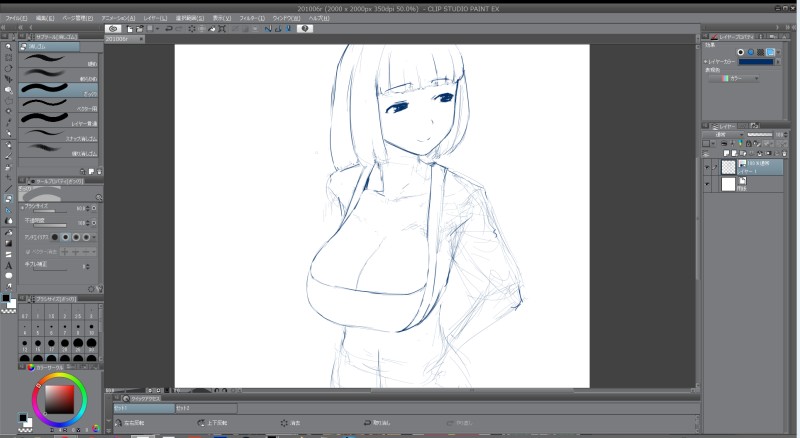Select the Fill bucket tool
The width and height of the screenshot is (800, 438).
[8, 233]
